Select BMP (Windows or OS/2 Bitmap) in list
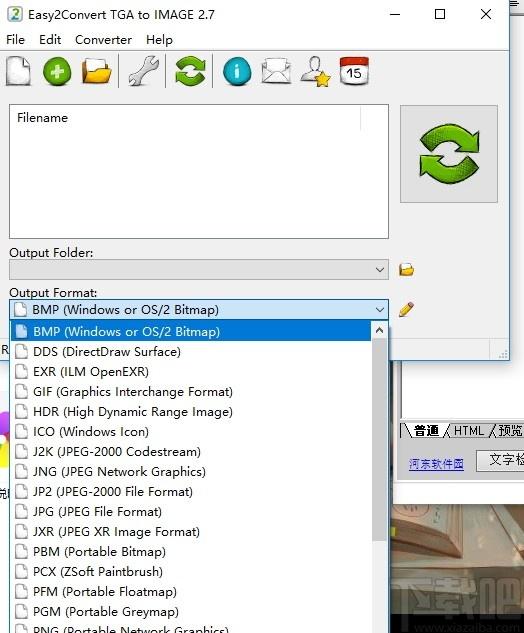The image size is (524, 633). pyautogui.click(x=190, y=331)
